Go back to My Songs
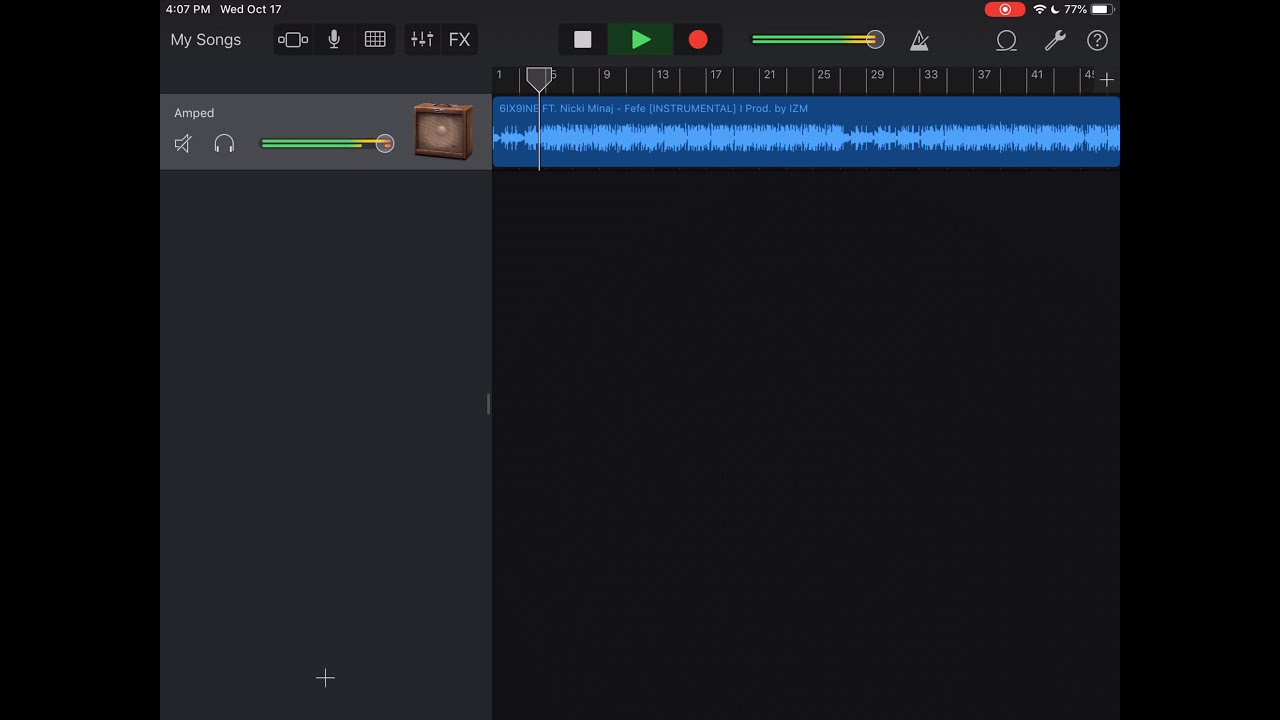This screenshot has width=1280, height=720. 205,40
